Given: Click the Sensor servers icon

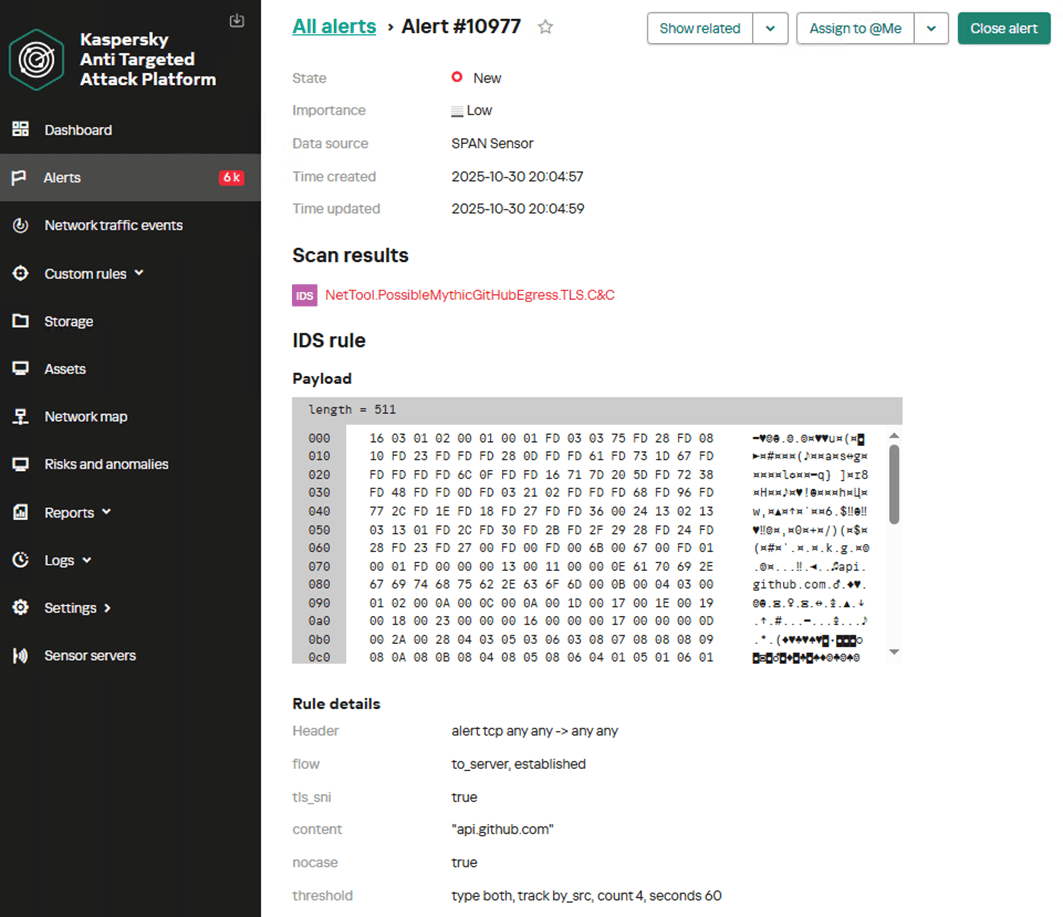Looking at the screenshot, I should click(20, 656).
